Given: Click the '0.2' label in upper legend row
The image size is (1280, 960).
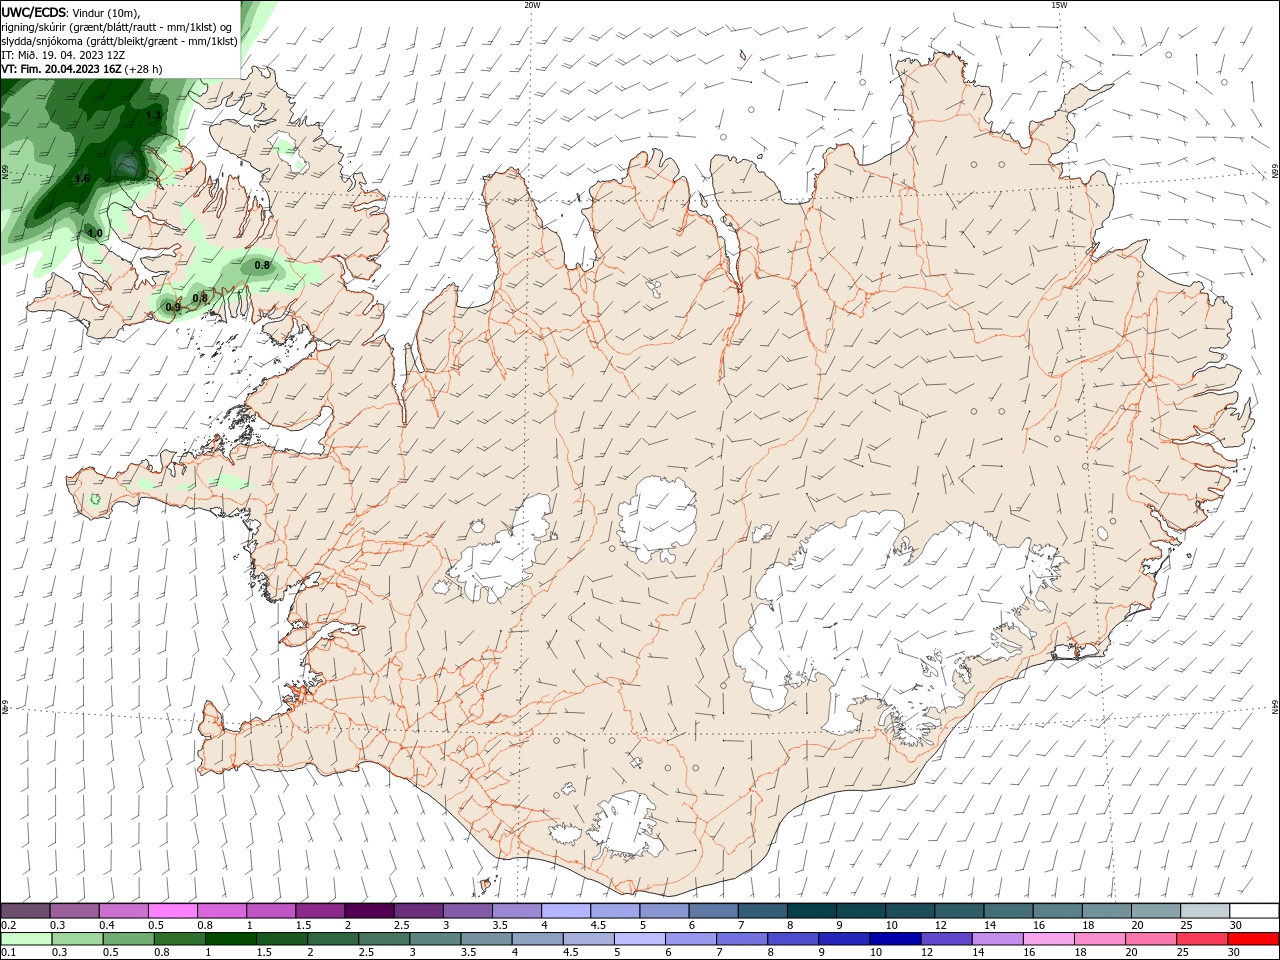Looking at the screenshot, I should [x=8, y=925].
